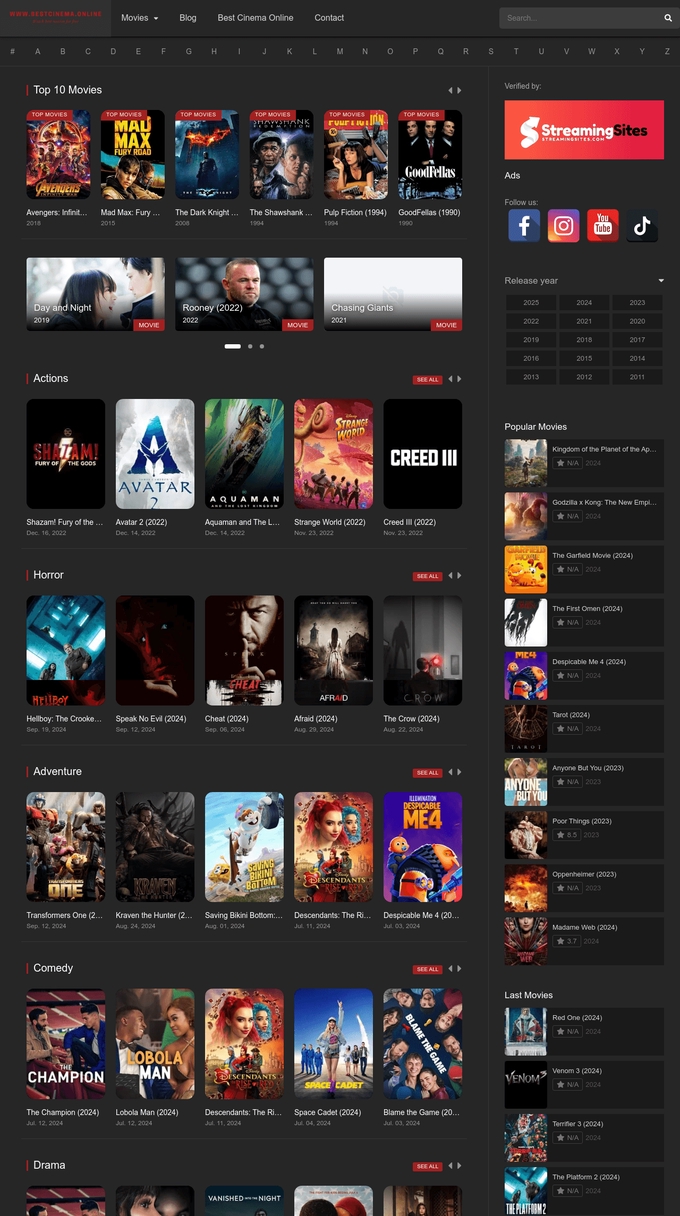Show previous Comedy movies with left arrow

click(450, 968)
